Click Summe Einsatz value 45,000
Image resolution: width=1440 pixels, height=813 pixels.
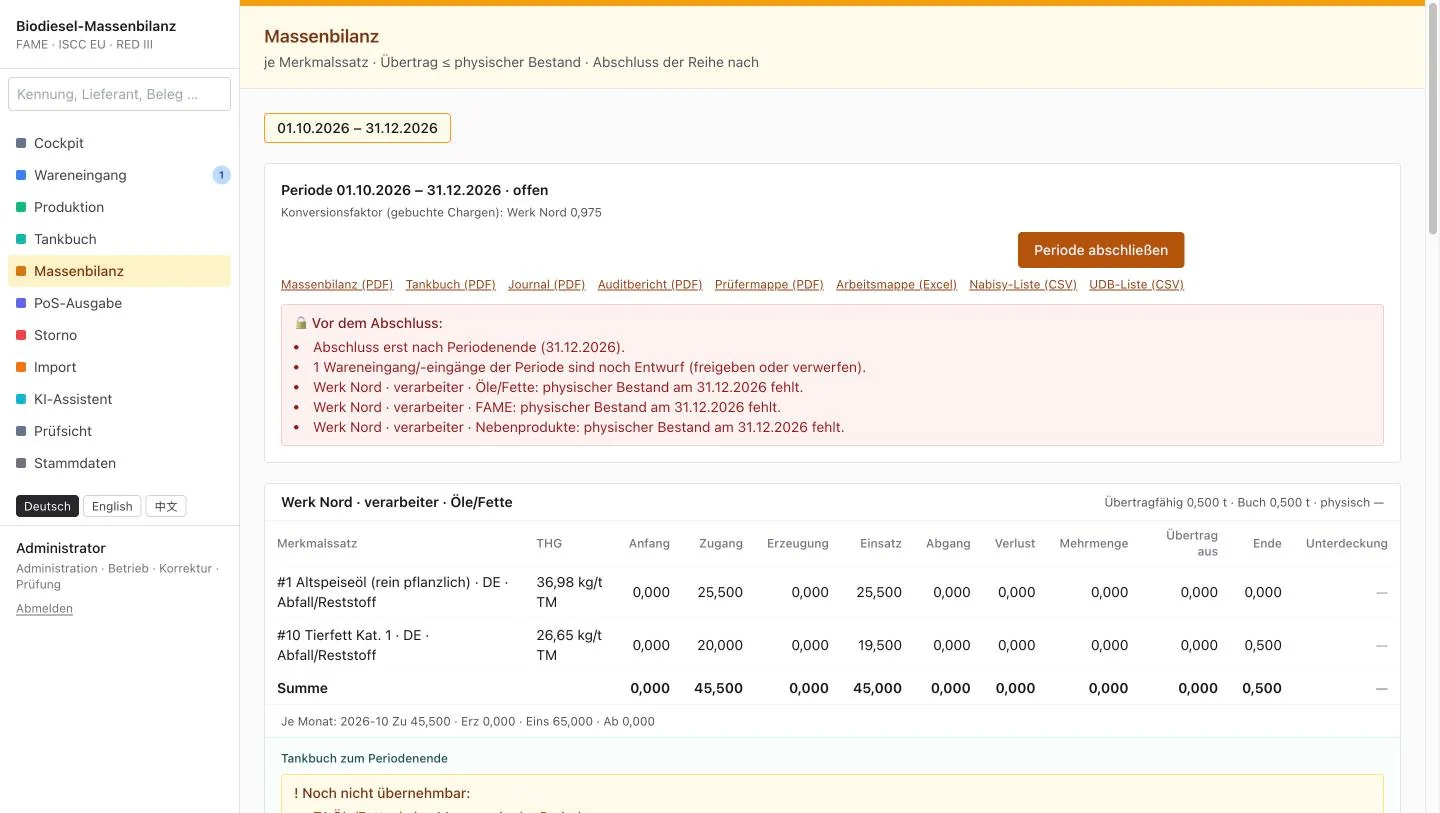[x=877, y=688]
